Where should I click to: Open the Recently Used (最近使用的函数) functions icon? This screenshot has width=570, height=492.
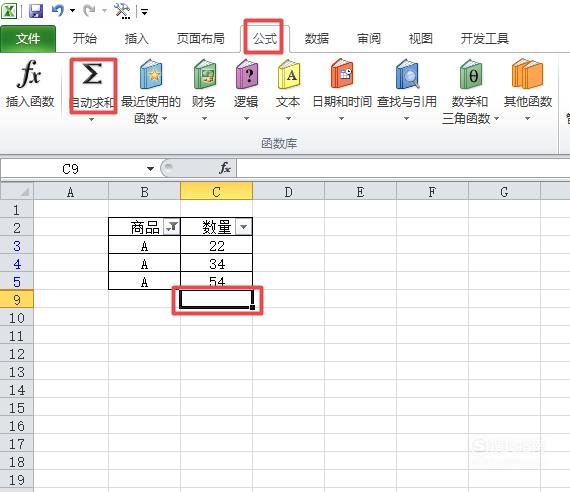click(x=151, y=74)
